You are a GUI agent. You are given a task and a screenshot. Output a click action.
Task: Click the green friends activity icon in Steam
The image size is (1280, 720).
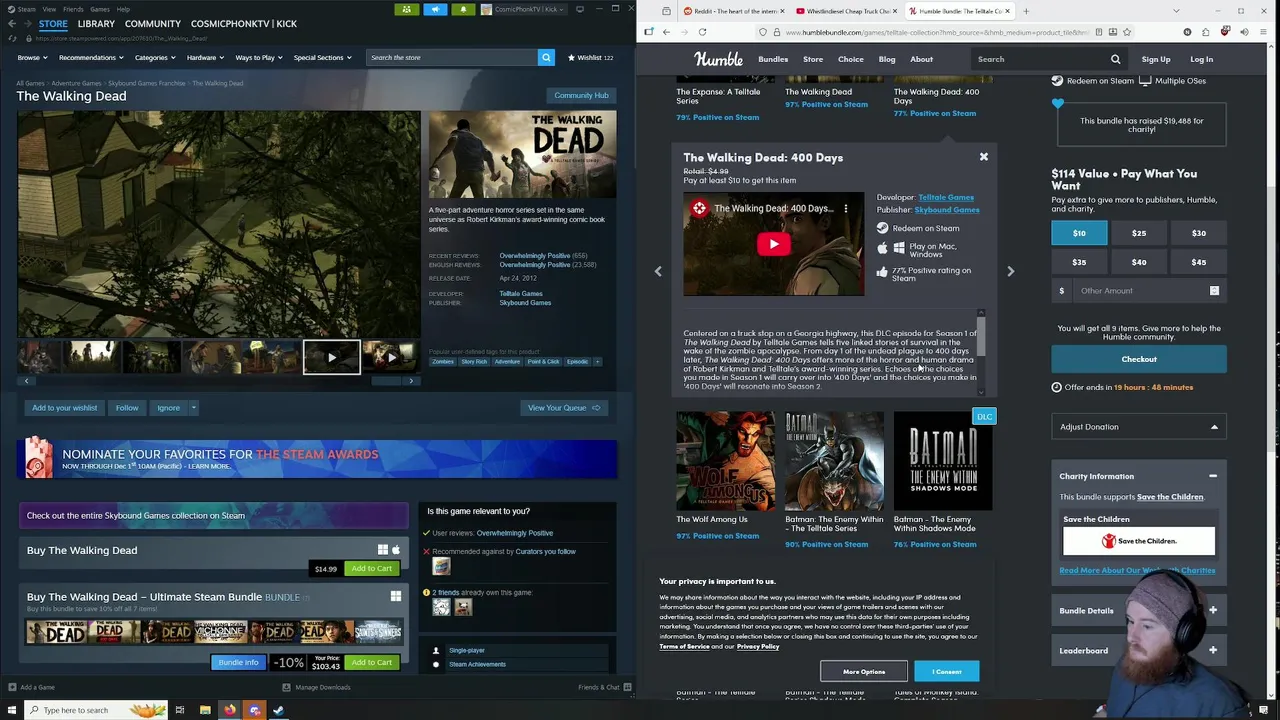(406, 9)
